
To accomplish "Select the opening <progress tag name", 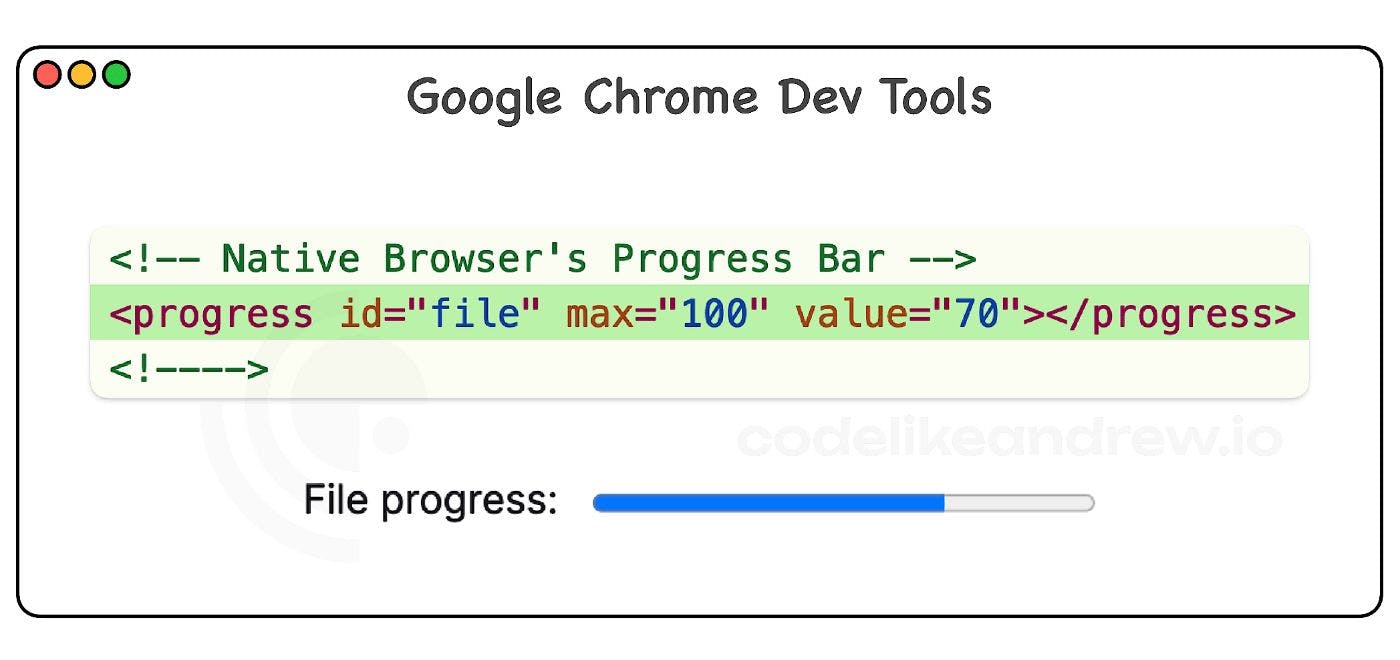I will [211, 315].
